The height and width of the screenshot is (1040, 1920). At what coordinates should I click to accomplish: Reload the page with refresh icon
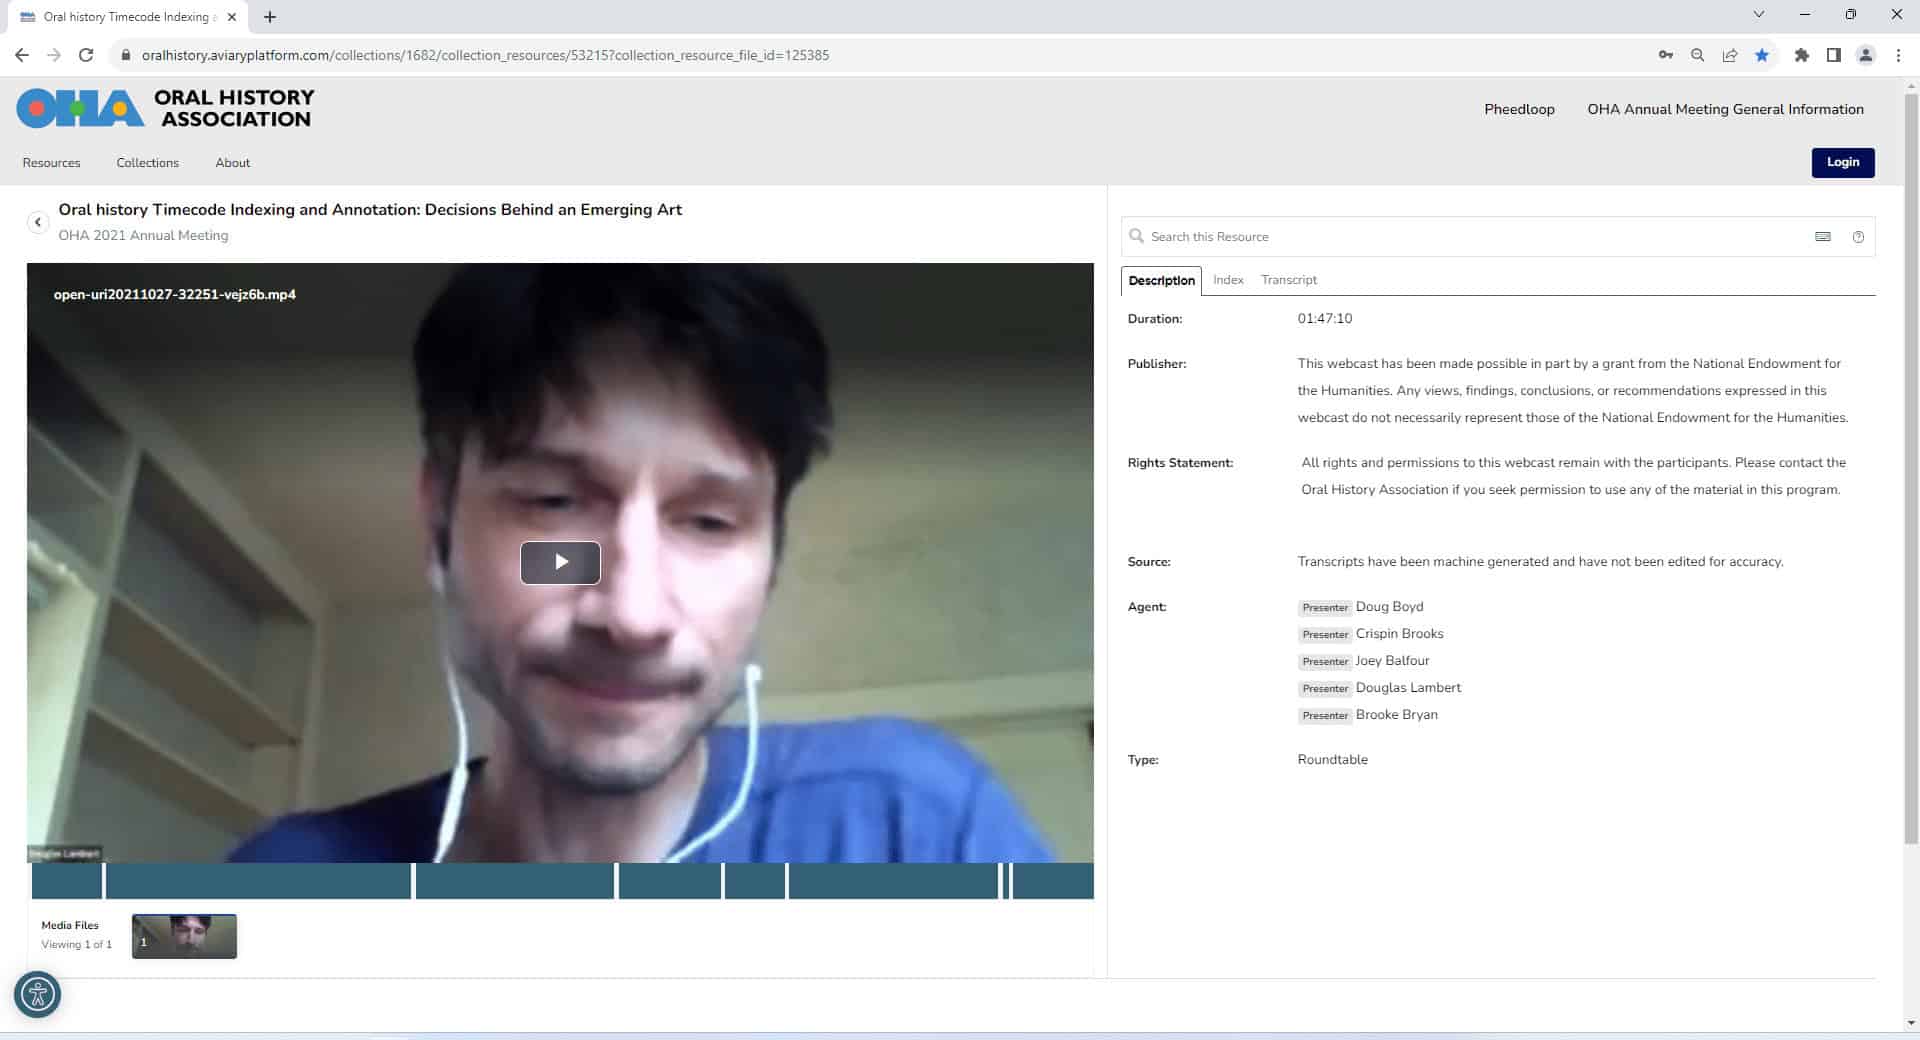tap(86, 55)
